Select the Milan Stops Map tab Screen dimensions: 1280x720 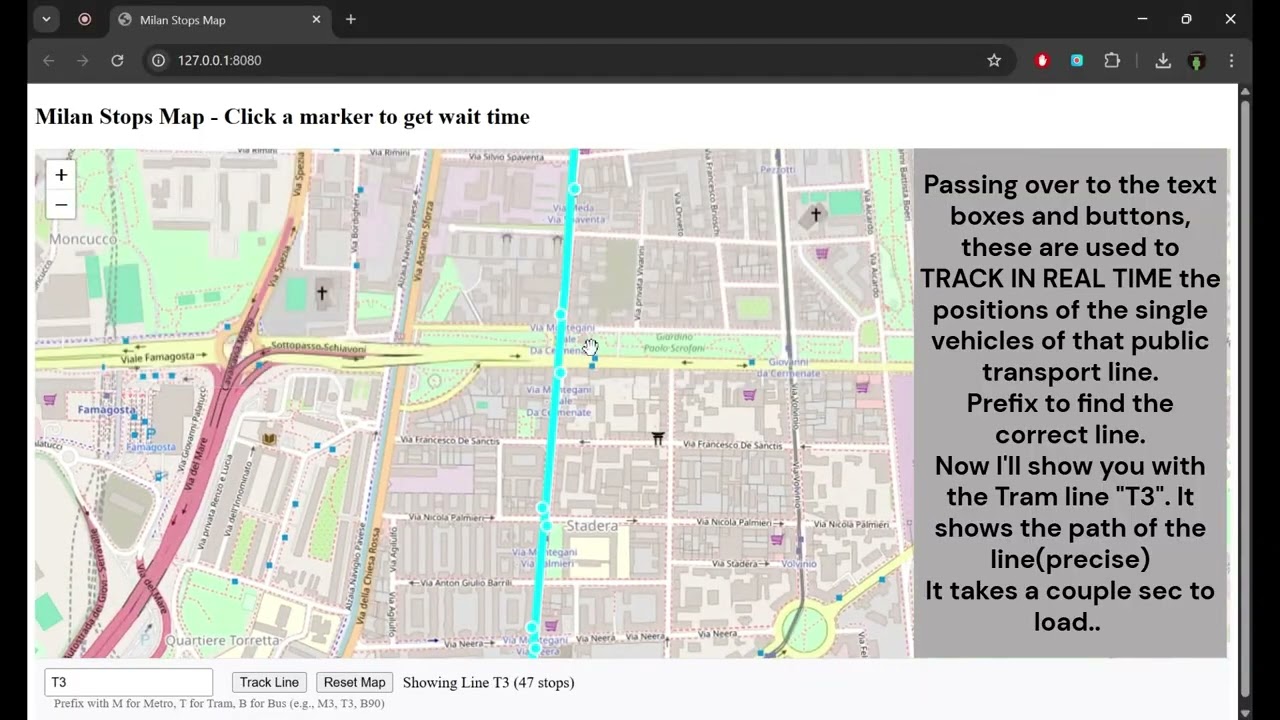(x=218, y=19)
